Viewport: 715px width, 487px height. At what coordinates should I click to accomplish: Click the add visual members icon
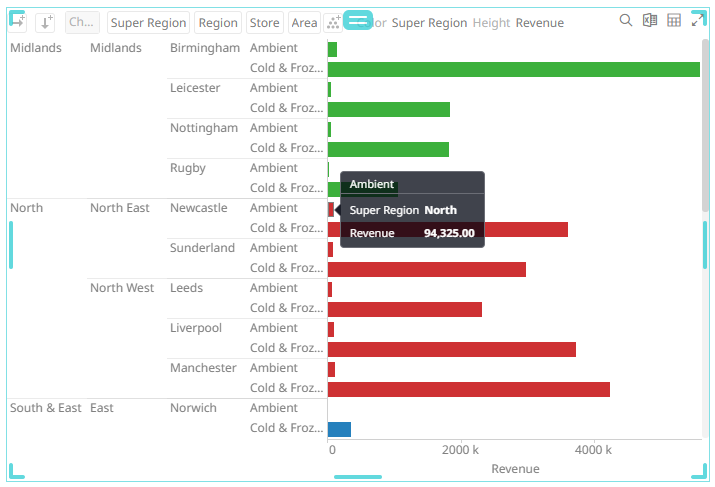pyautogui.click(x=334, y=22)
